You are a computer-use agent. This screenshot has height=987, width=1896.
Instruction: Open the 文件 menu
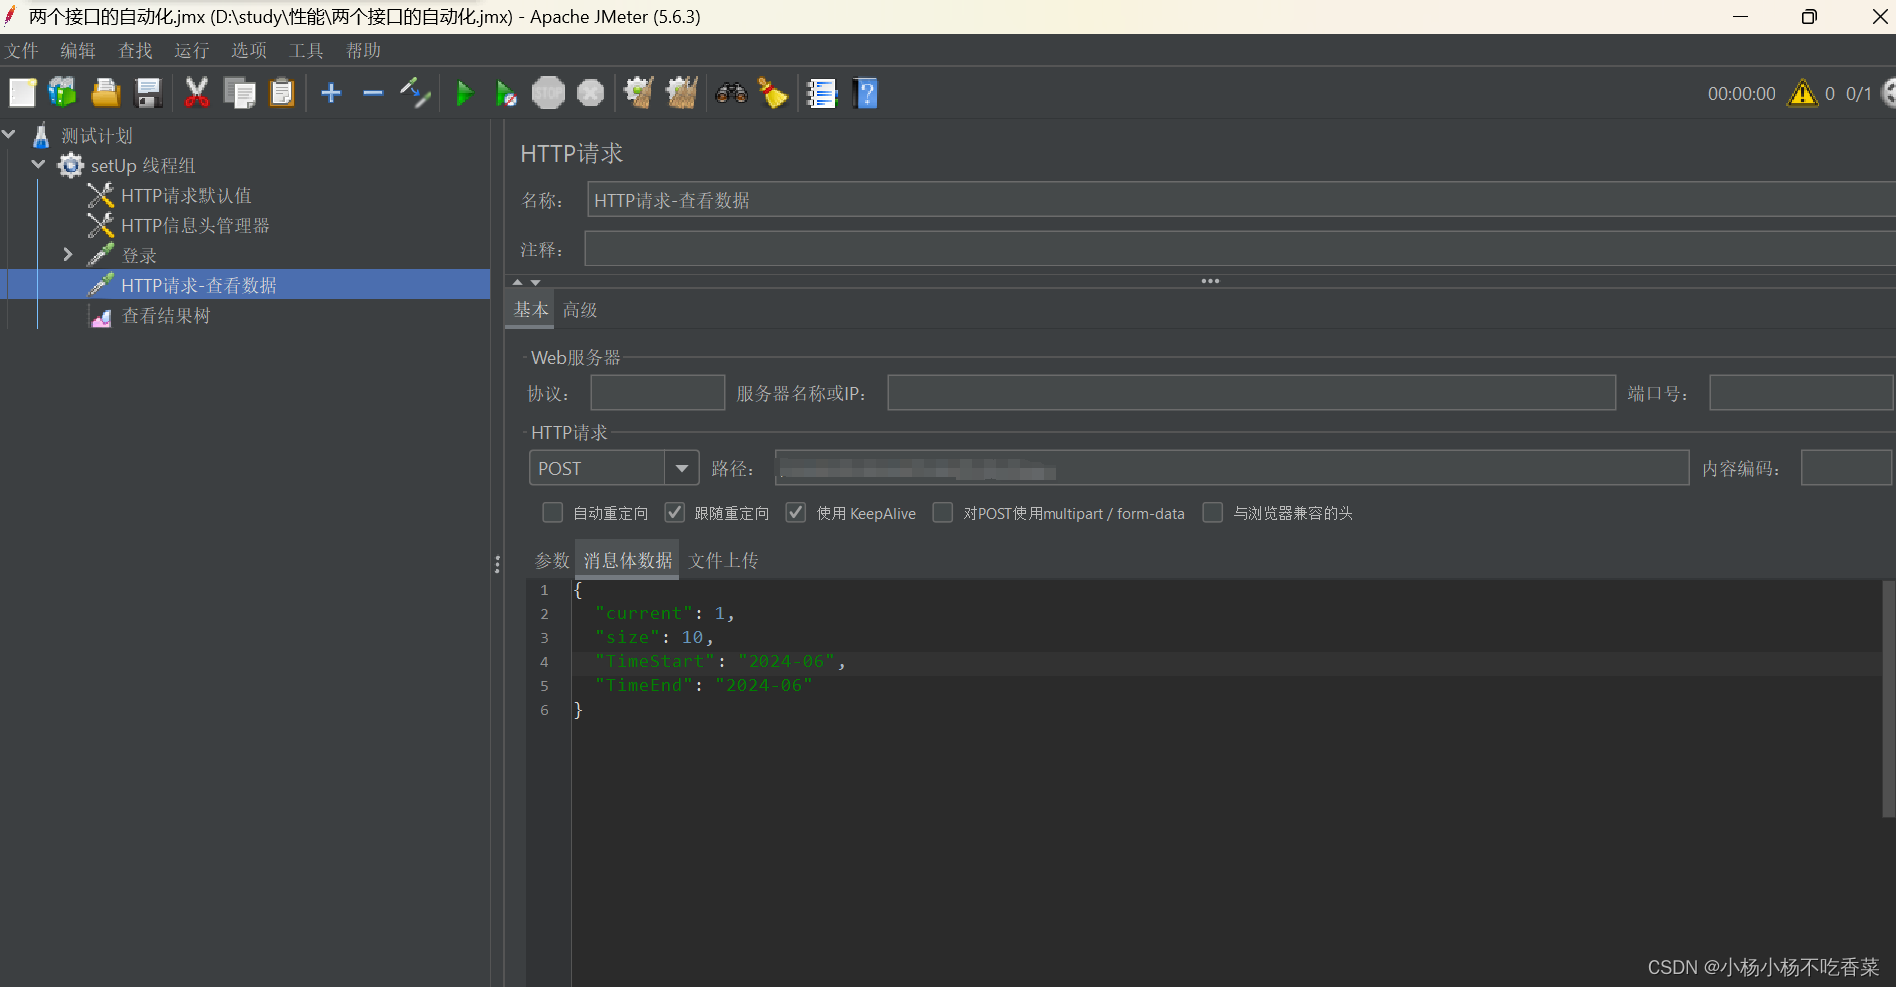21,50
